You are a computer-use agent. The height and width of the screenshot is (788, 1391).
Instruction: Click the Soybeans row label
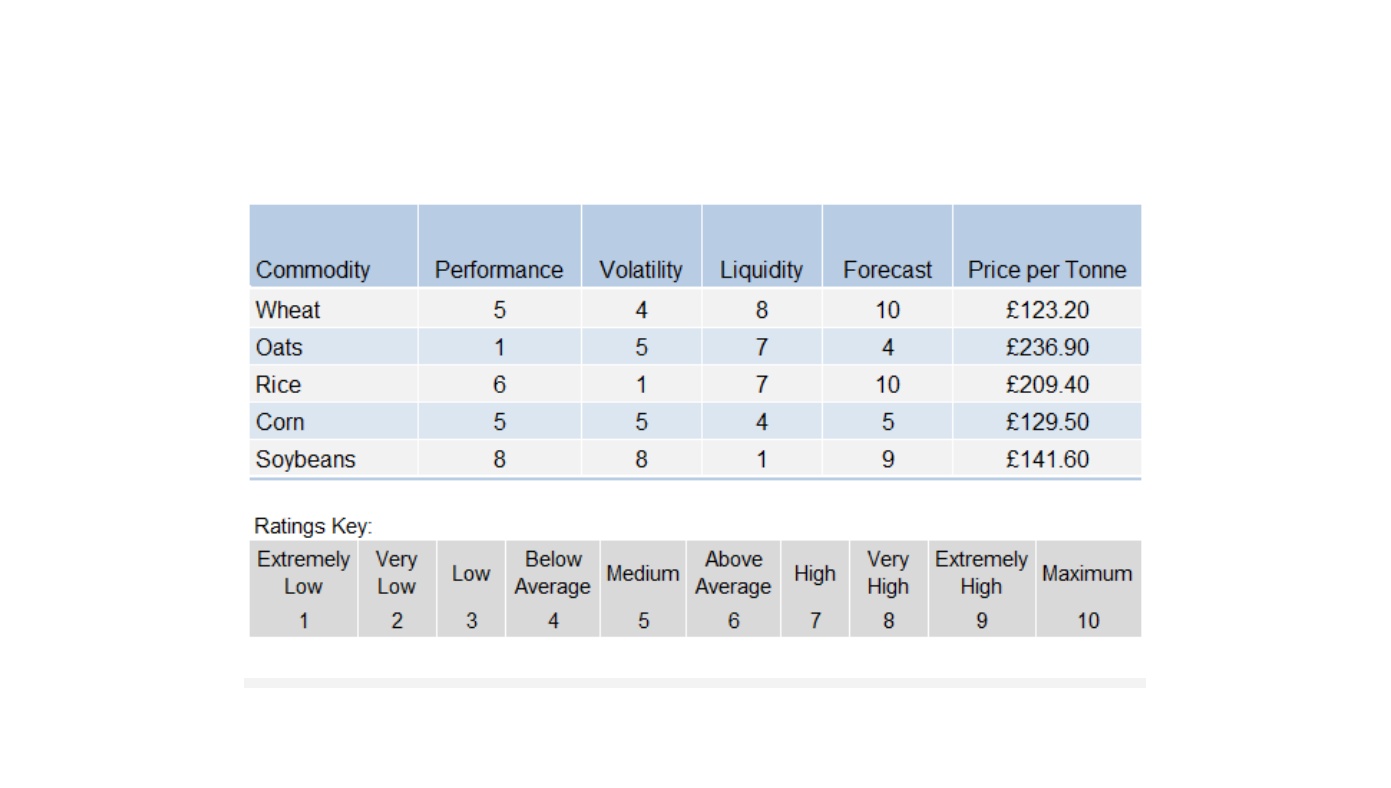(x=305, y=460)
